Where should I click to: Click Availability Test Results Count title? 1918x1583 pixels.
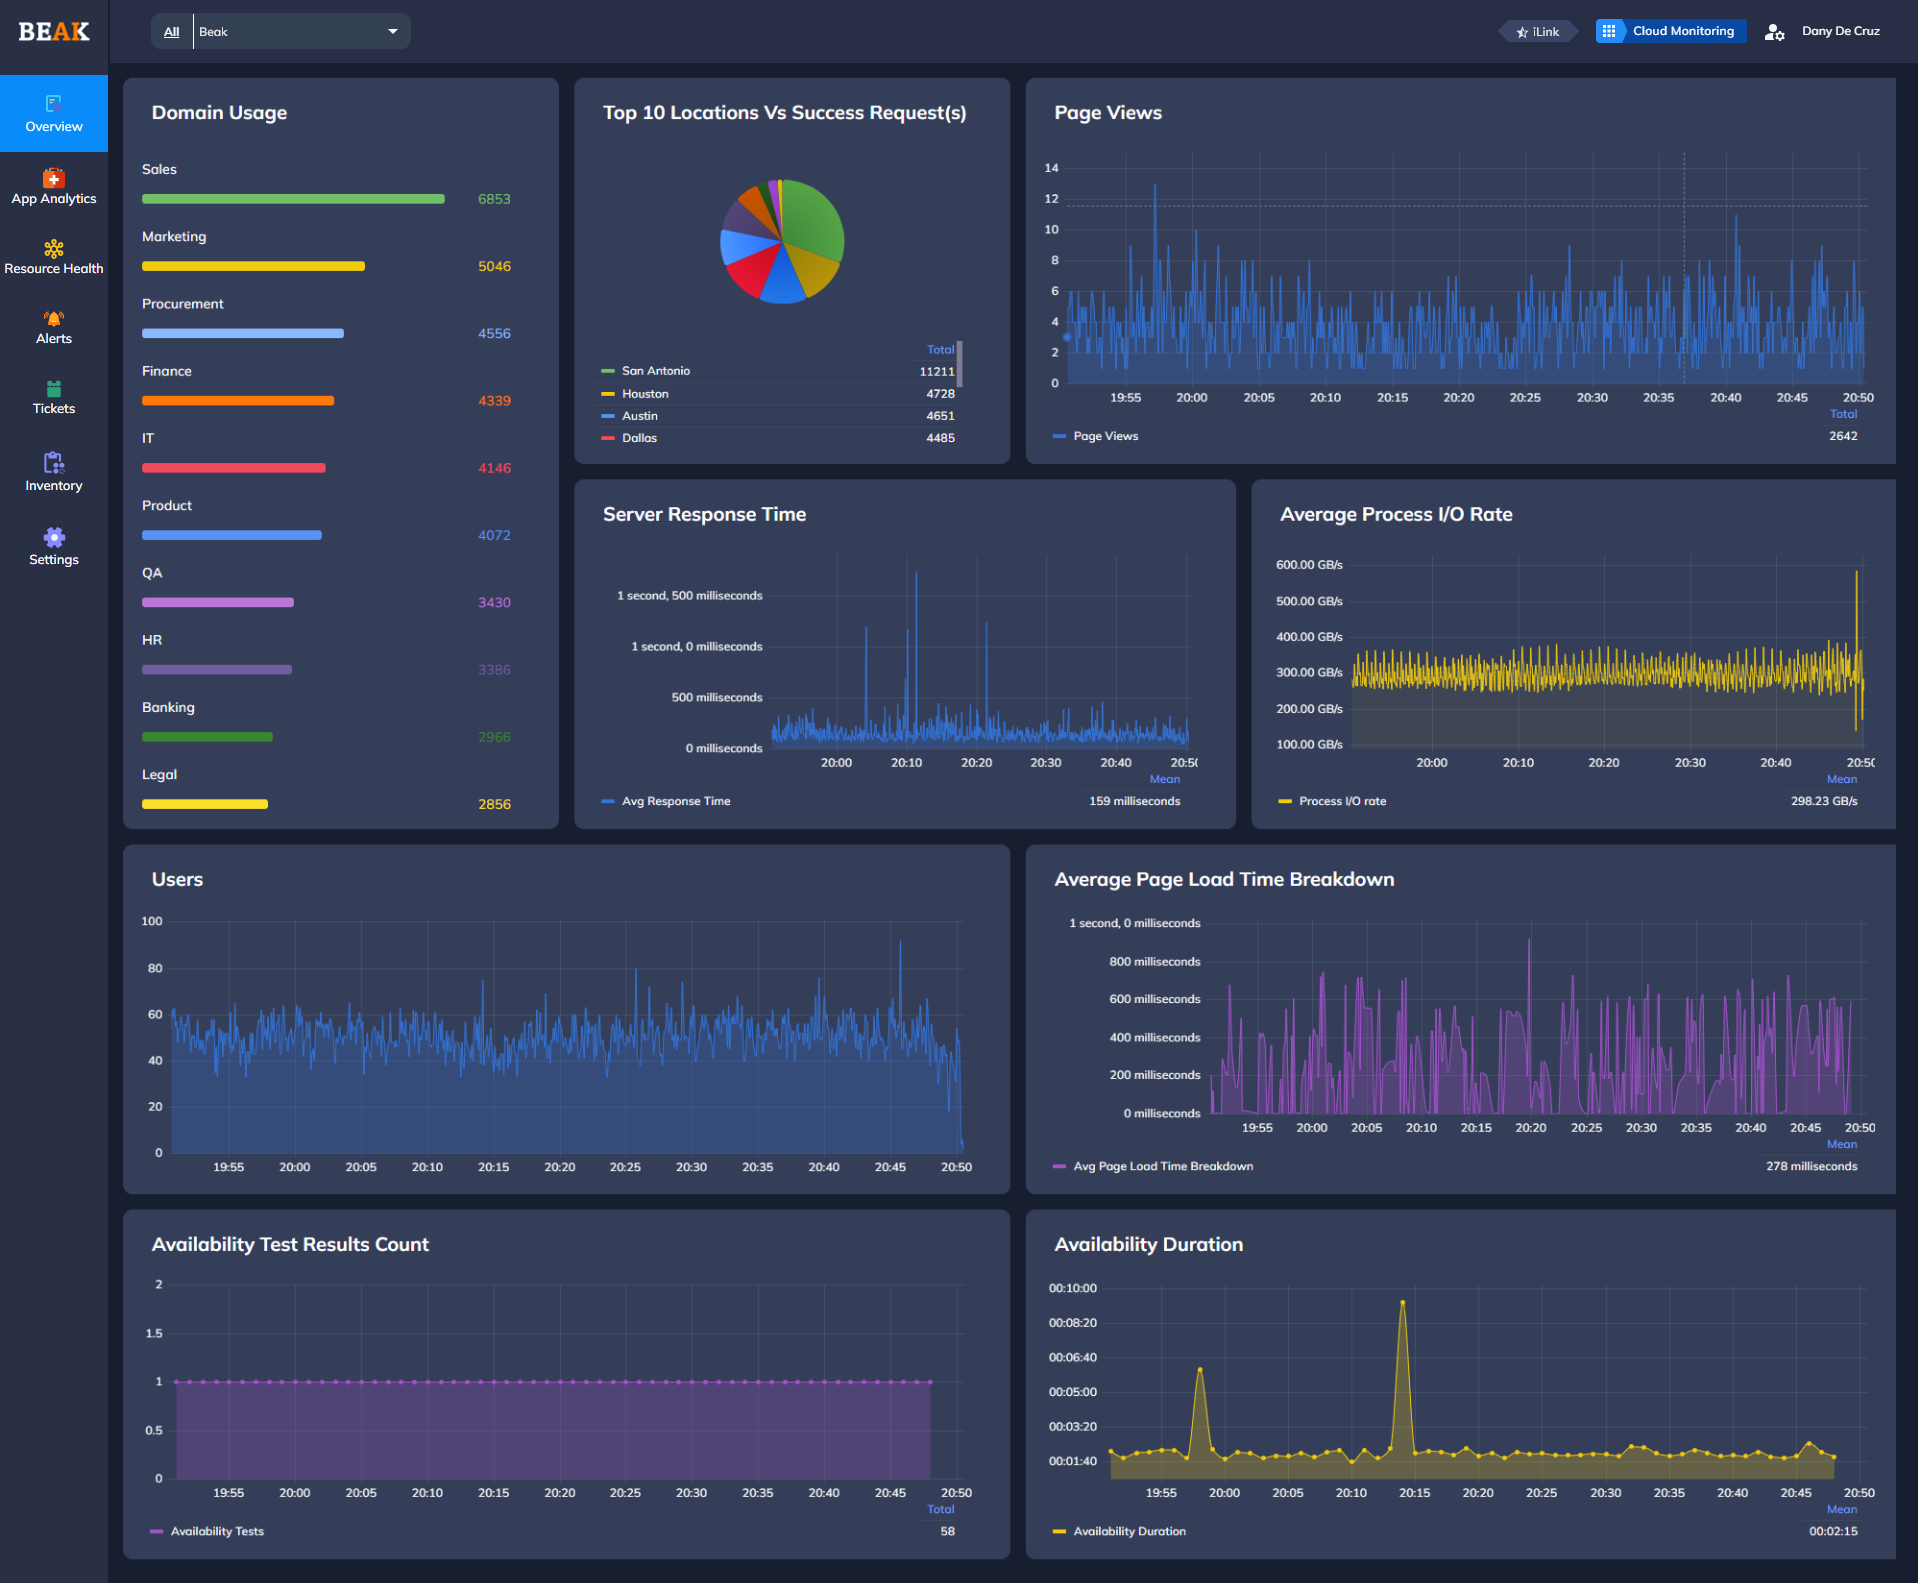pyautogui.click(x=290, y=1244)
